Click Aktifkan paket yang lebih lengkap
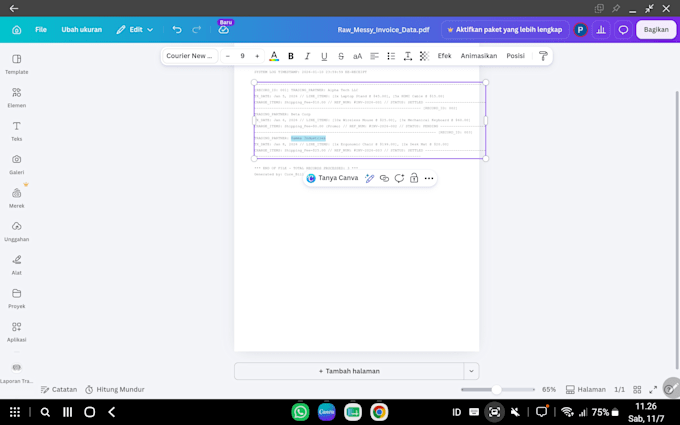The height and width of the screenshot is (425, 680). point(505,29)
